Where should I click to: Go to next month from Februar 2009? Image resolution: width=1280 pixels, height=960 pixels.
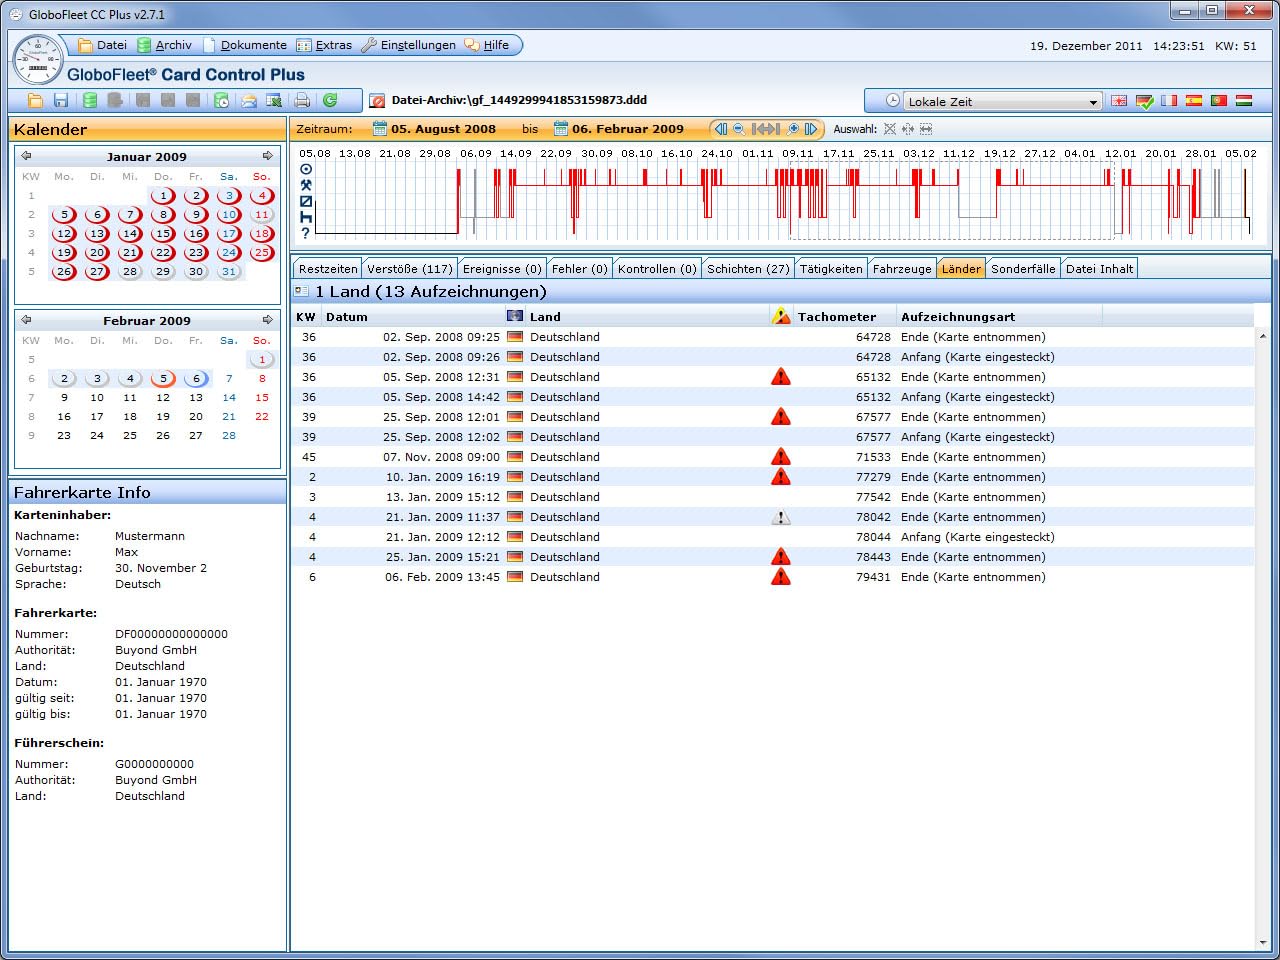click(x=267, y=320)
